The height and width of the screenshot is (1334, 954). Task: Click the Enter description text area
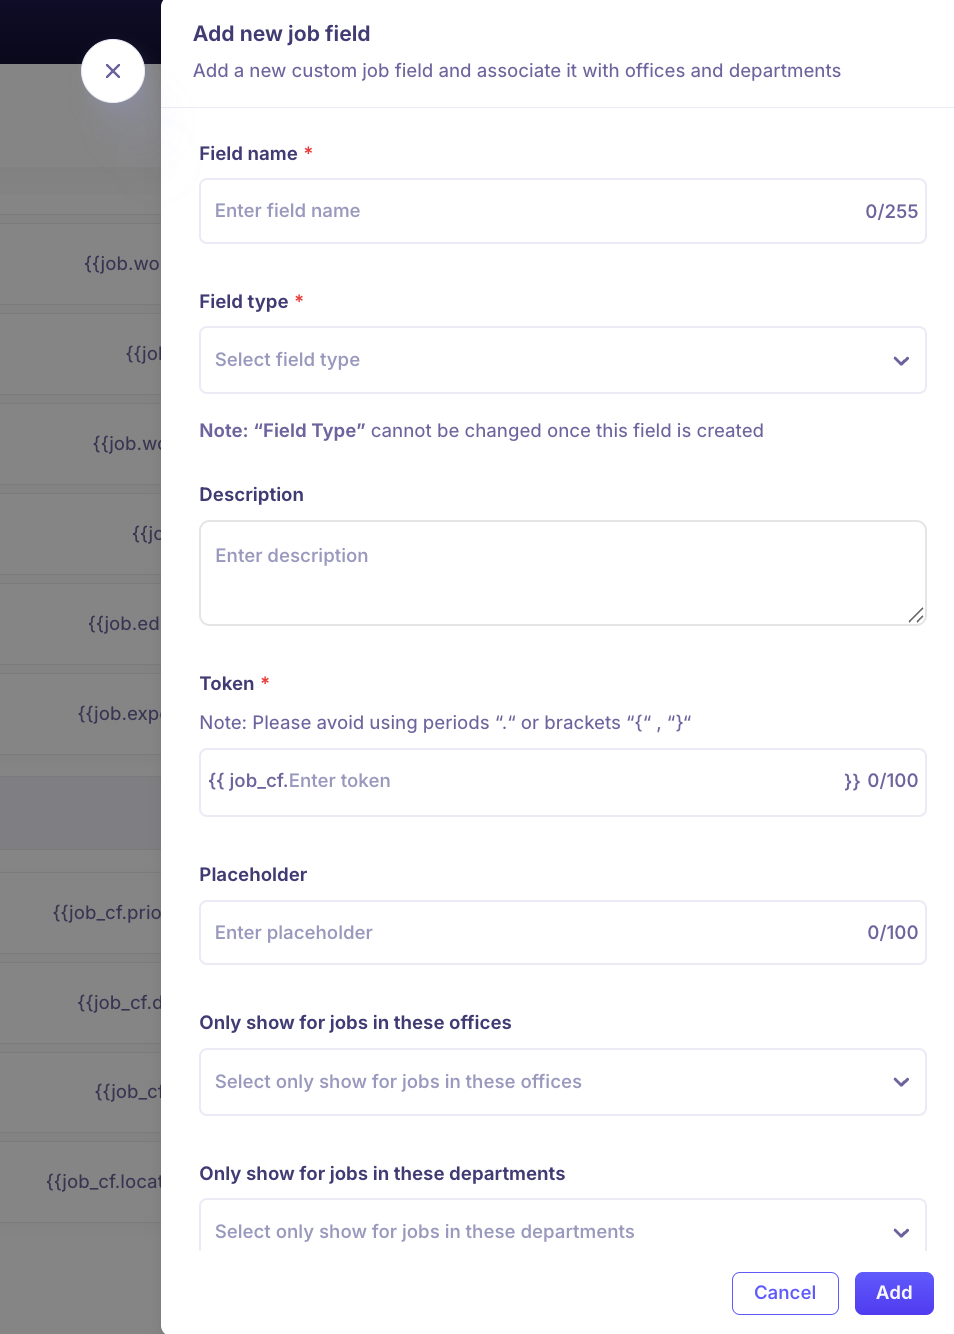(560, 572)
